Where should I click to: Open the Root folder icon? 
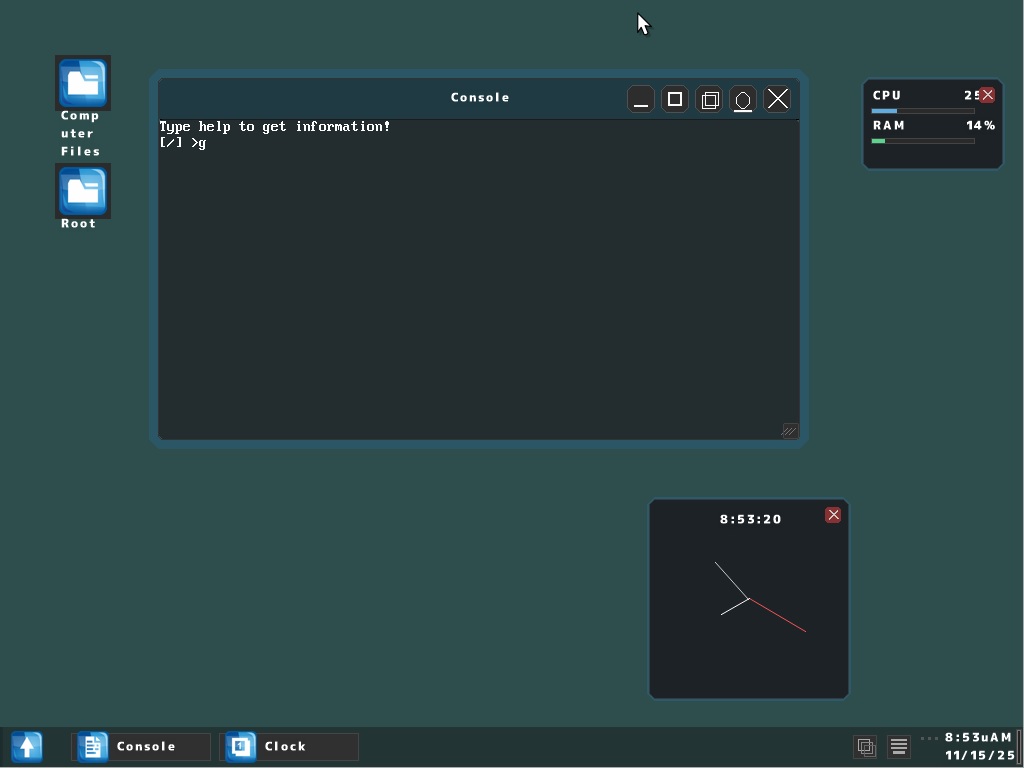pyautogui.click(x=83, y=192)
